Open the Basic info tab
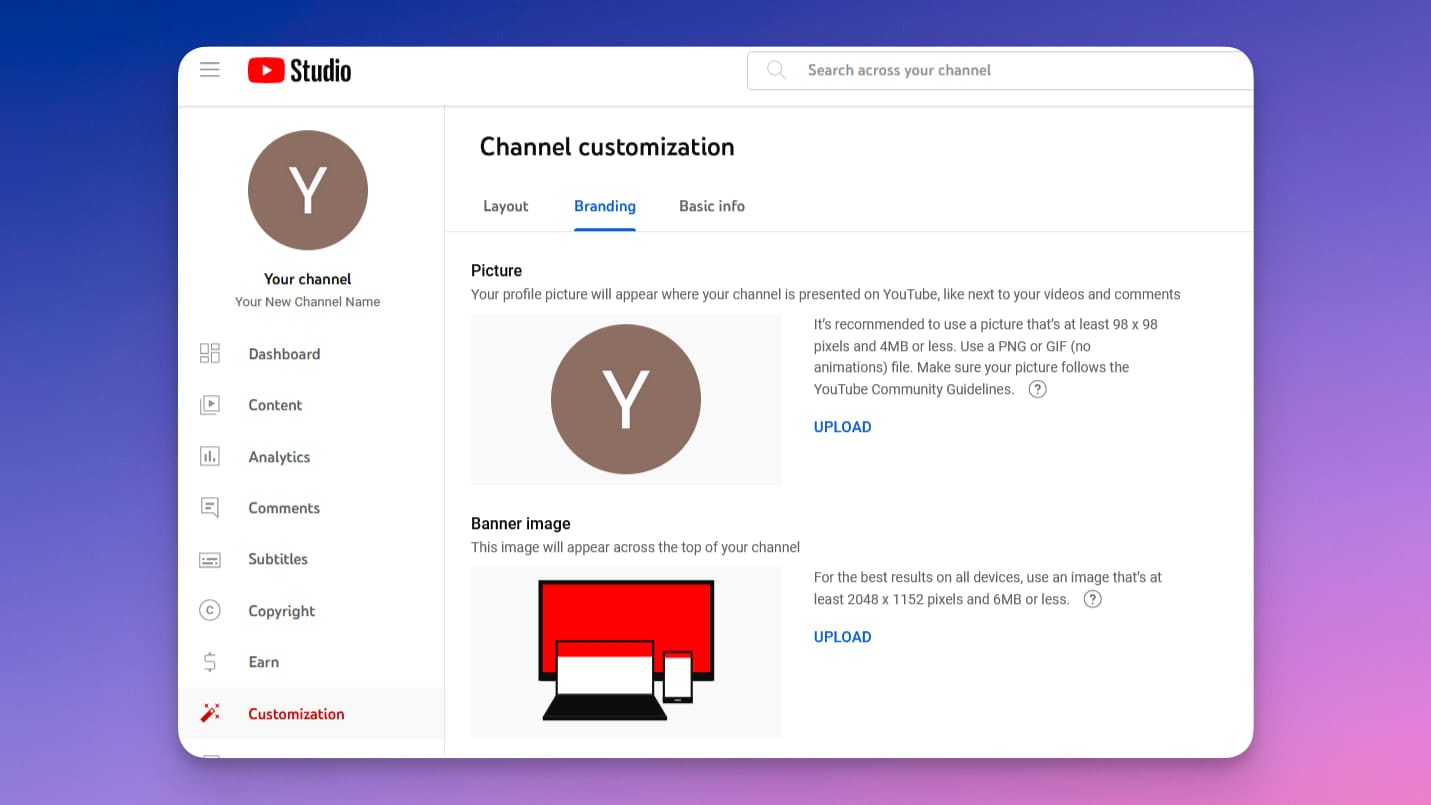 (x=711, y=206)
